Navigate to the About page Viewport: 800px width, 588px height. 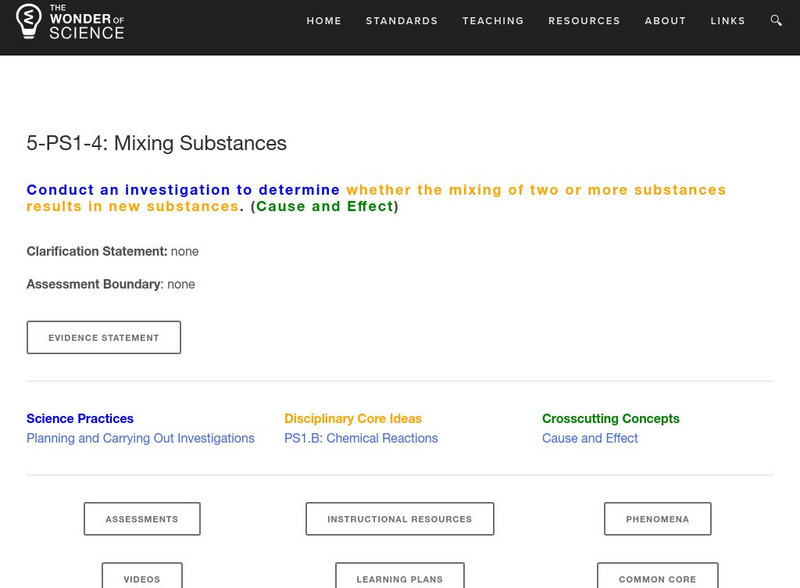[665, 21]
